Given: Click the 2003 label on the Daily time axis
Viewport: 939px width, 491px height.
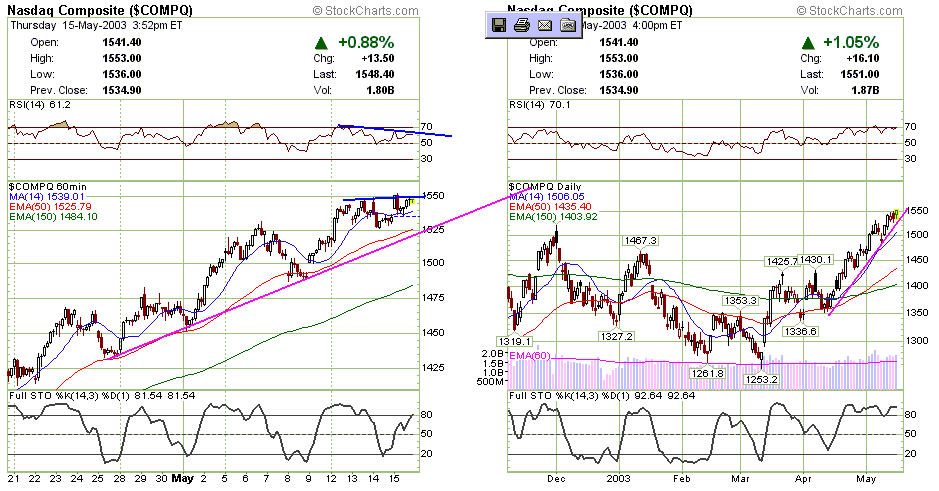Looking at the screenshot, I should [x=618, y=478].
